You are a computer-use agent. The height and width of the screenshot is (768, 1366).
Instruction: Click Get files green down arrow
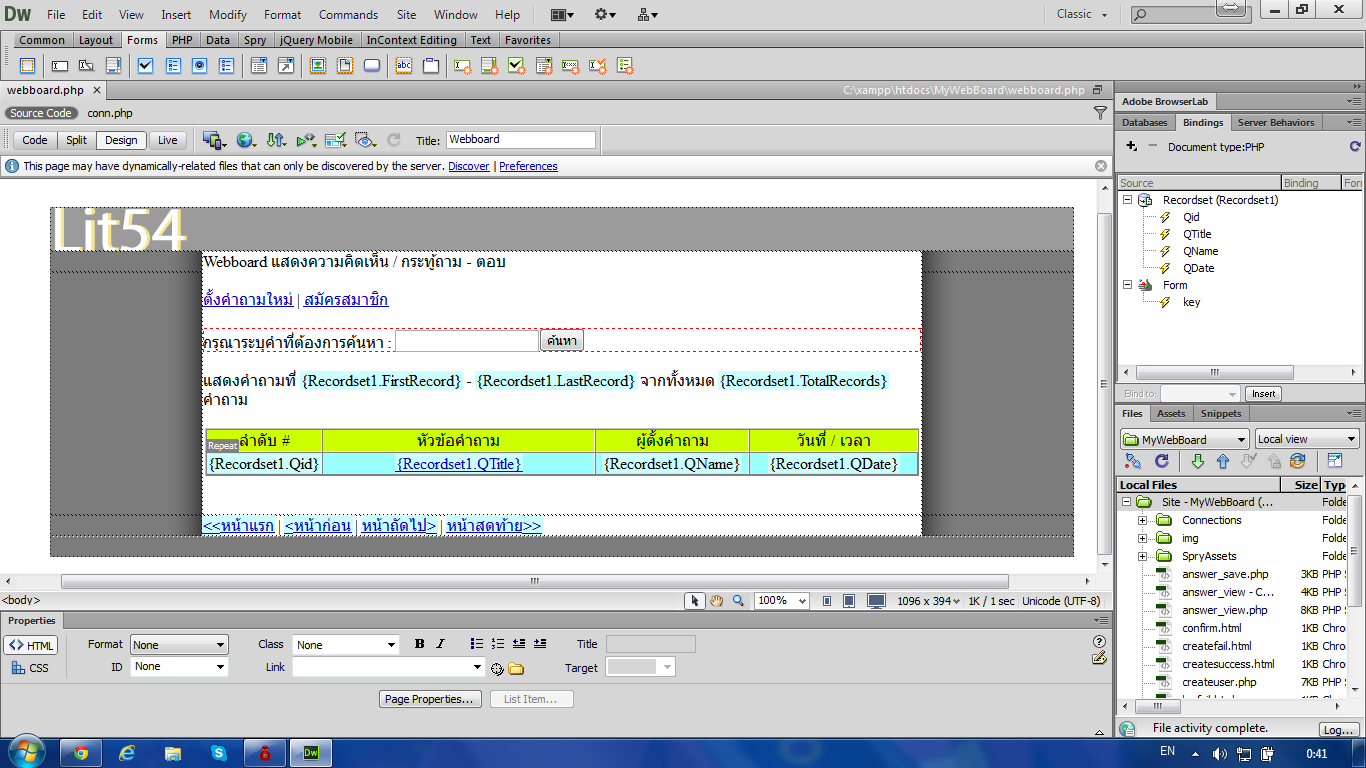pos(1197,461)
